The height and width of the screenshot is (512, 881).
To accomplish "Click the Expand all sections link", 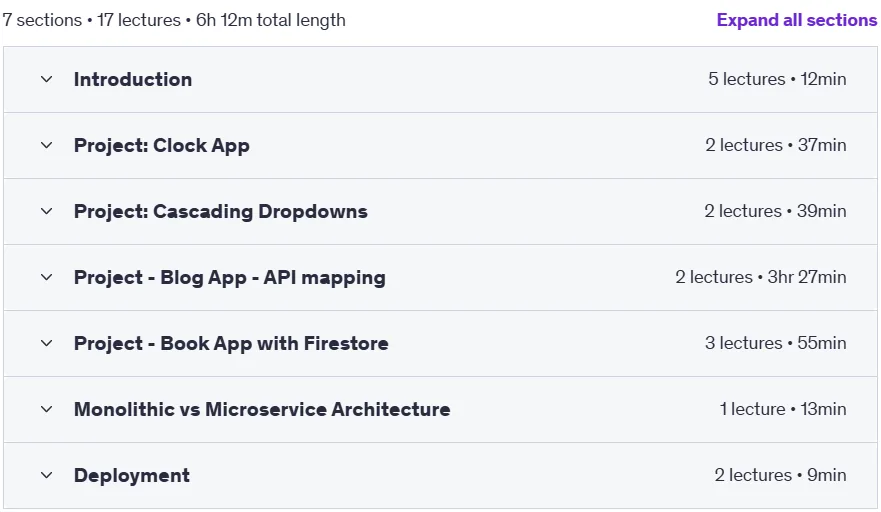I will point(797,20).
